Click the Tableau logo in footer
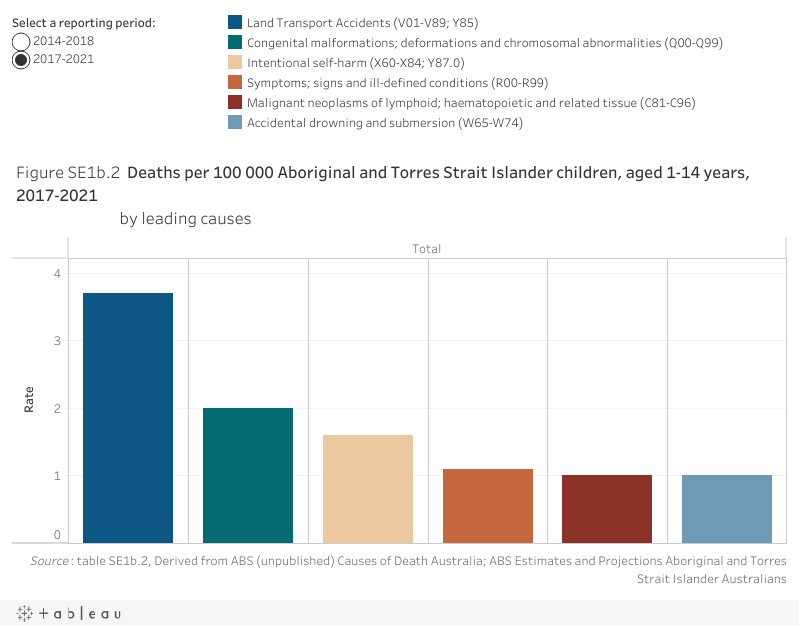Screen dimensions: 799x626 tap(67, 613)
